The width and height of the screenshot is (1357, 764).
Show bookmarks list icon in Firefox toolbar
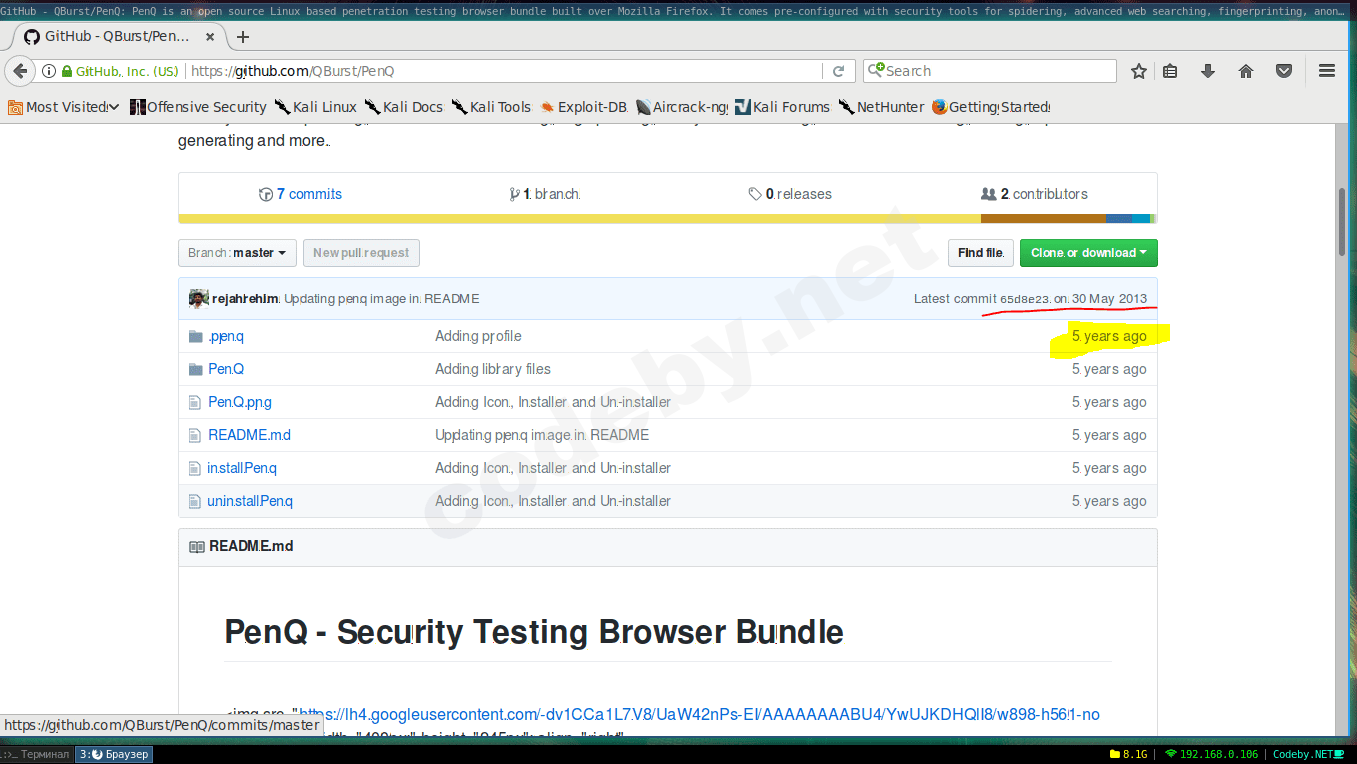[x=1170, y=71]
